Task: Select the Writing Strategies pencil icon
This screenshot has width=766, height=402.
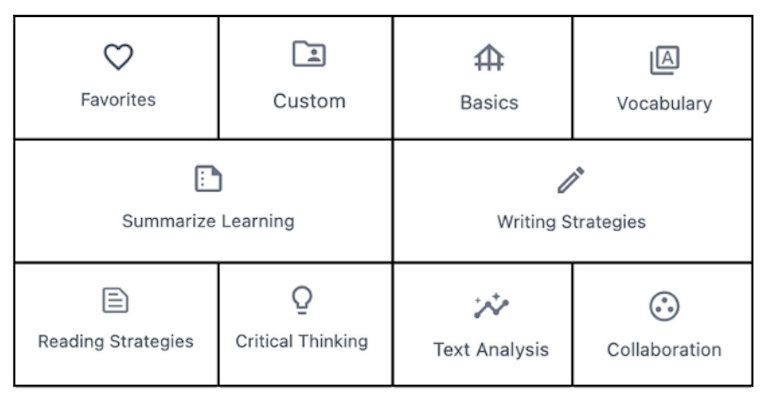Action: pyautogui.click(x=571, y=180)
